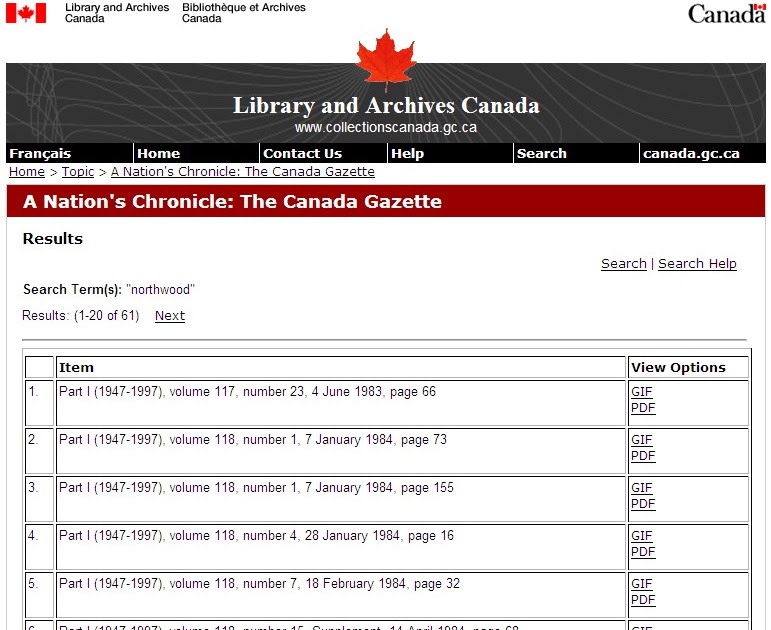Screen dimensions: 771x630
Task: View the PDF for result 4, 28 January 1984
Action: coord(643,551)
